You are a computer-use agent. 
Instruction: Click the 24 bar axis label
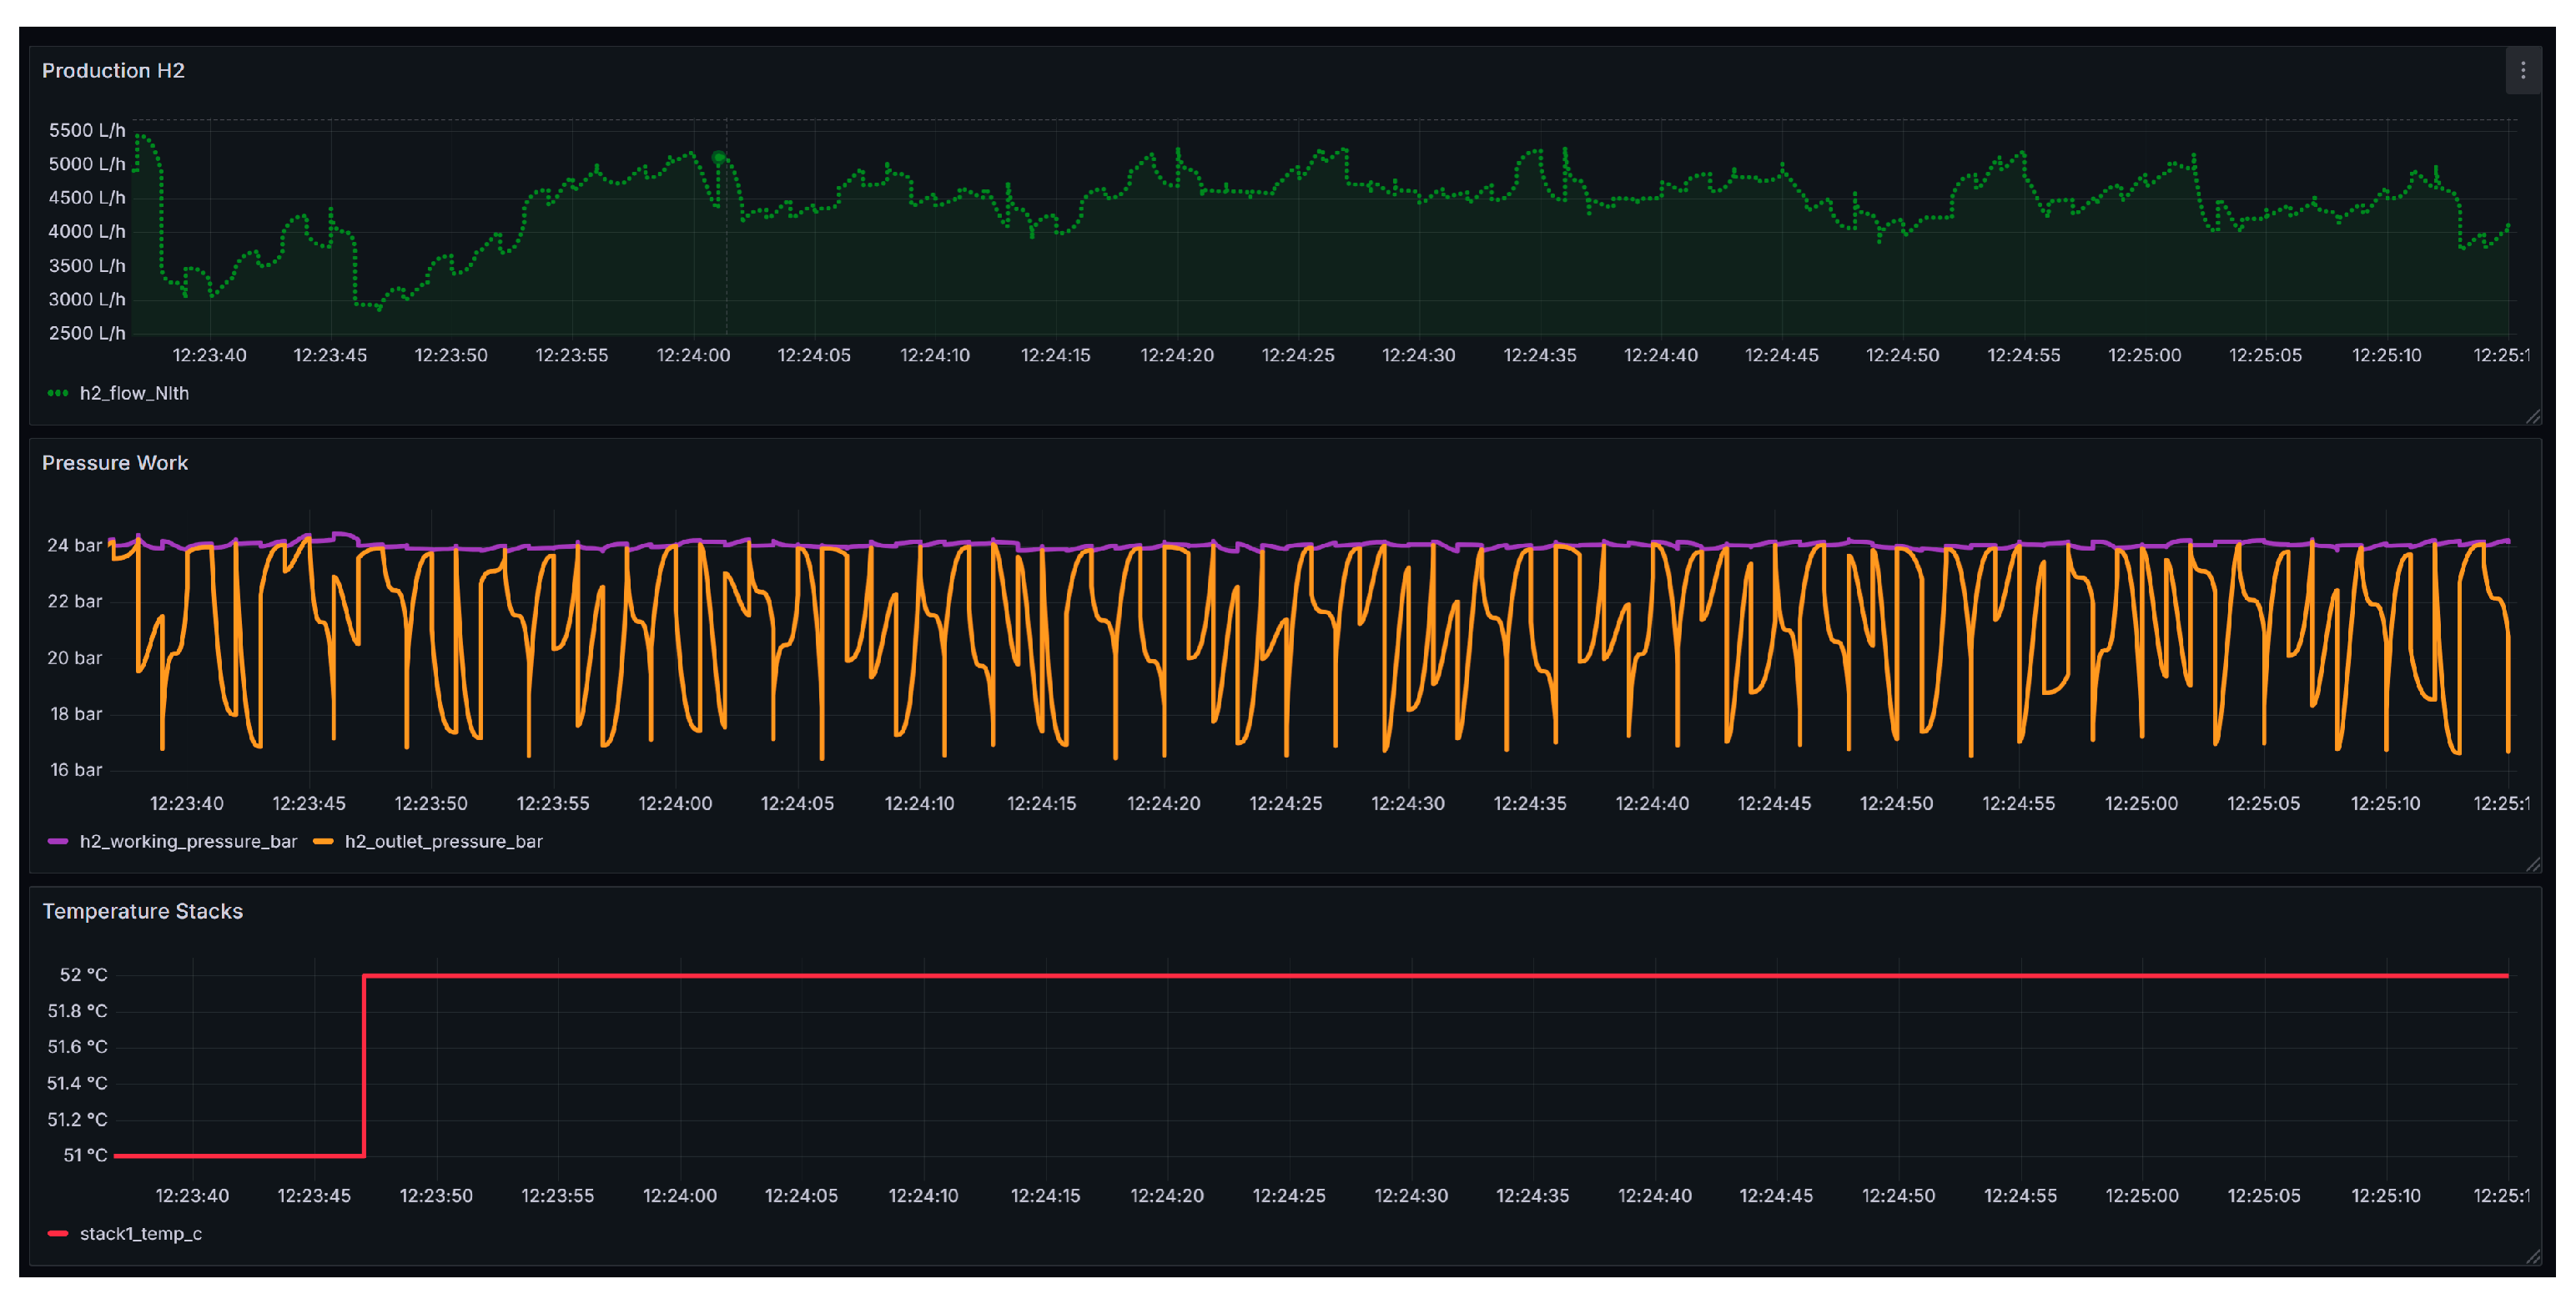(74, 545)
